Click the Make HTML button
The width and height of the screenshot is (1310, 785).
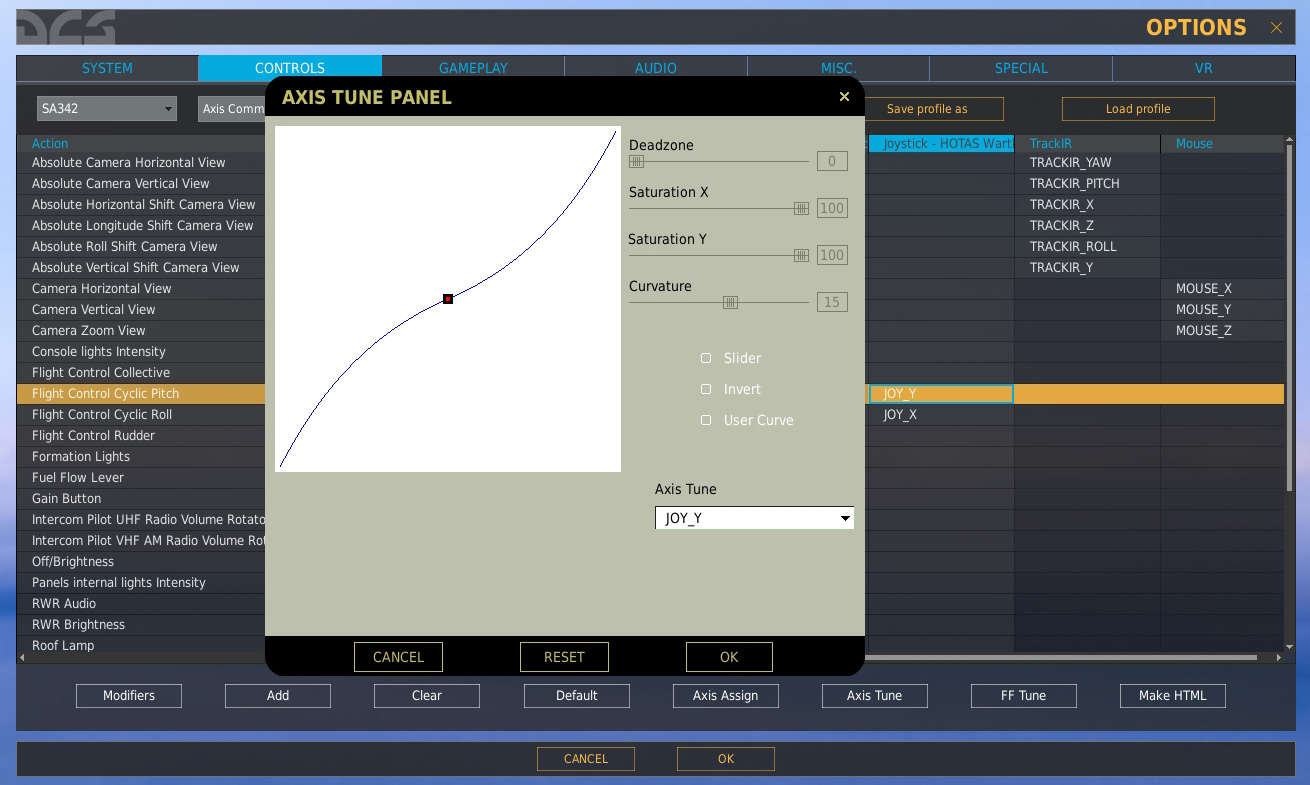[x=1172, y=696]
